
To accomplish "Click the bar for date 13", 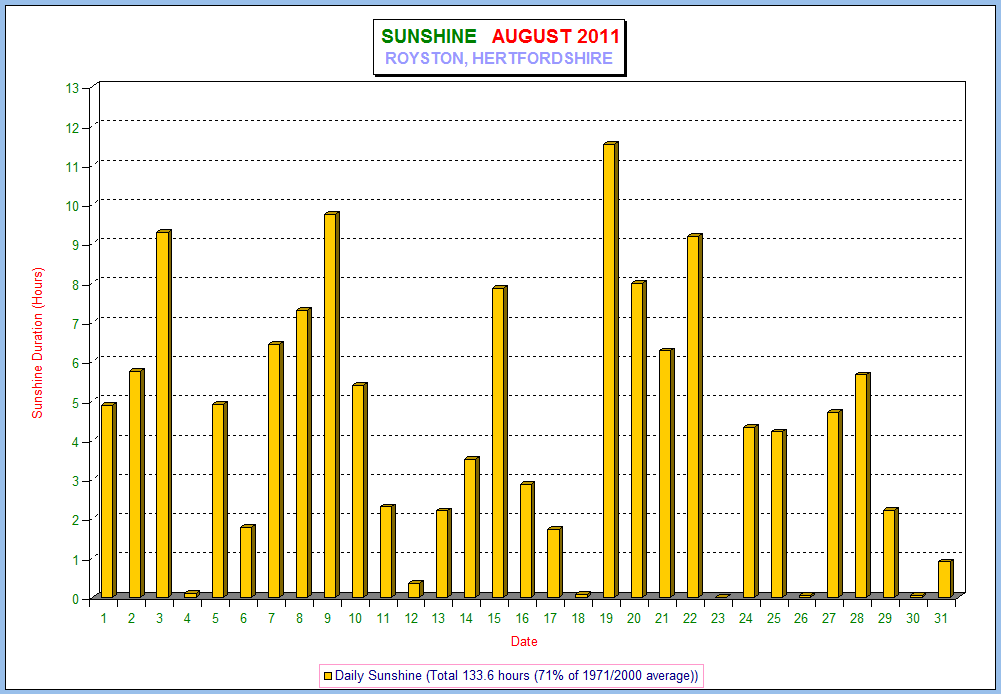I will 443,553.
